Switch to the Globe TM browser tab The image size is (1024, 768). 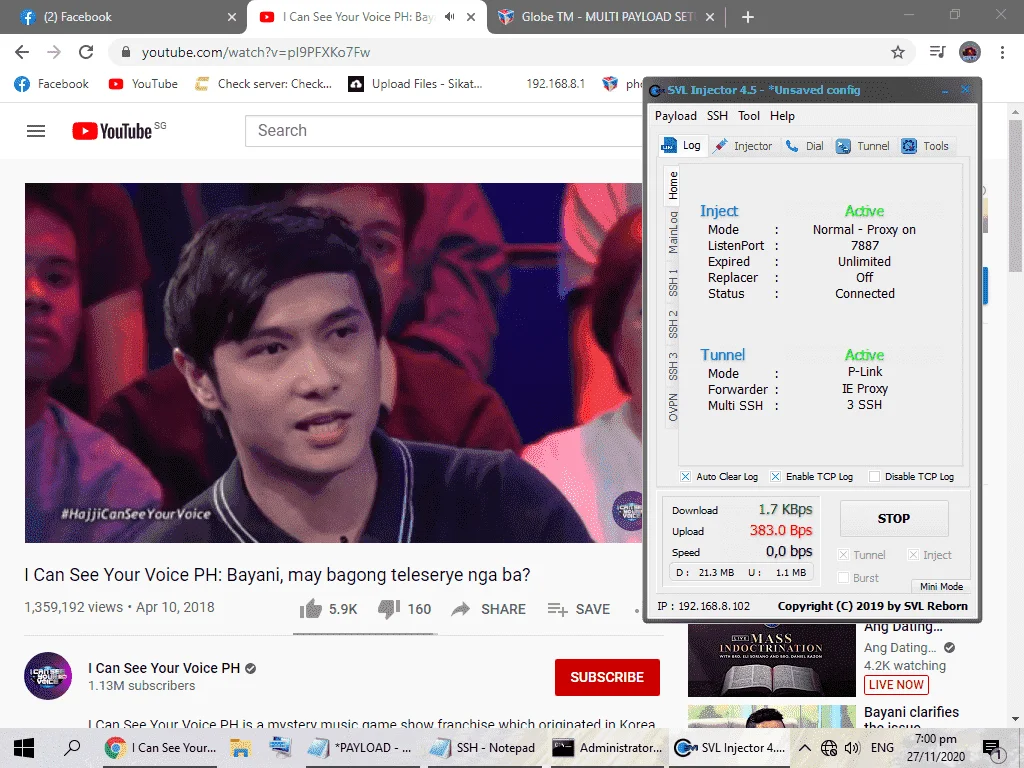point(606,17)
